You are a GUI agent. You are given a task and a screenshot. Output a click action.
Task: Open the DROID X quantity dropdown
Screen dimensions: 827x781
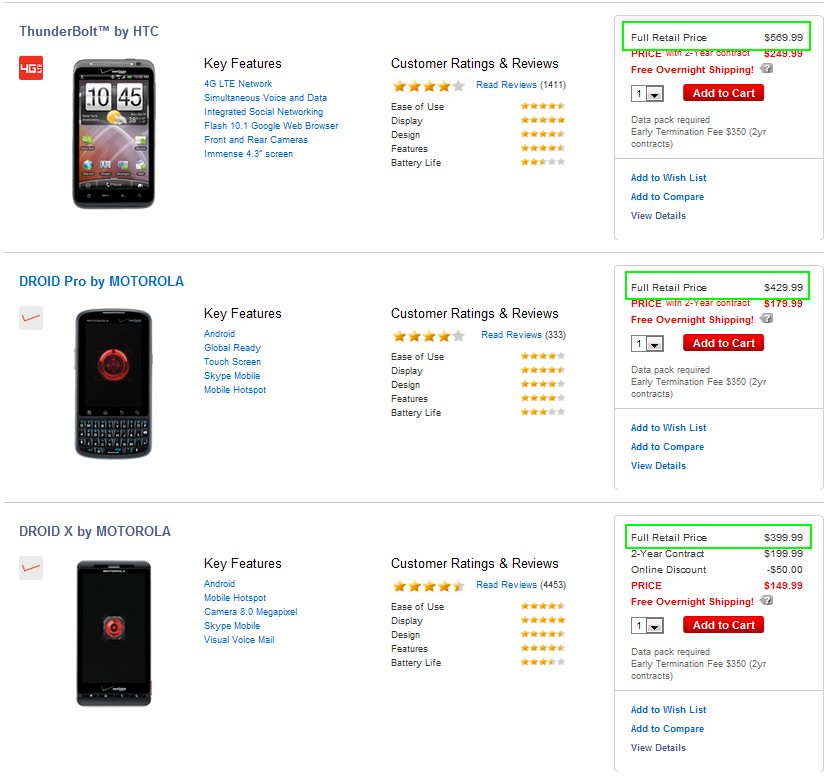pyautogui.click(x=648, y=626)
